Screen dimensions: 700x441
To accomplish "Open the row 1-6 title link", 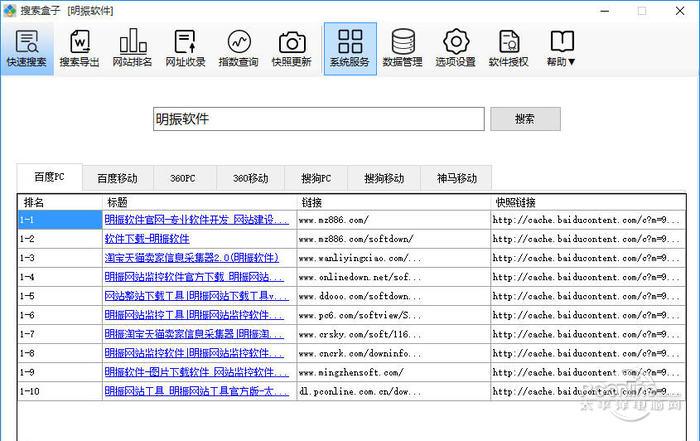I will (194, 315).
